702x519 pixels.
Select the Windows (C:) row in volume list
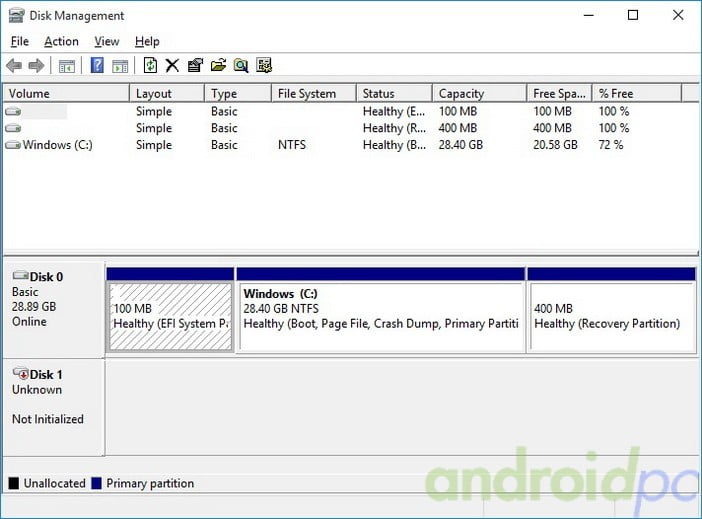[x=57, y=145]
